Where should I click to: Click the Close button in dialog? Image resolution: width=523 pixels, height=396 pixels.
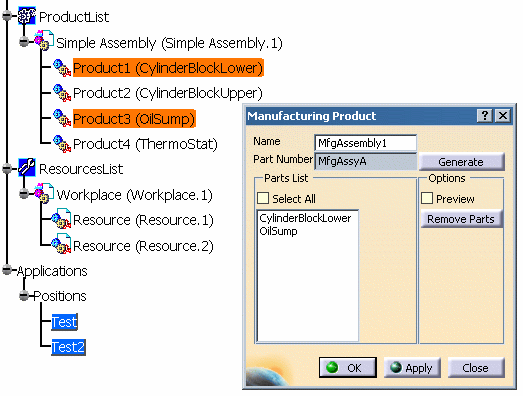476,368
